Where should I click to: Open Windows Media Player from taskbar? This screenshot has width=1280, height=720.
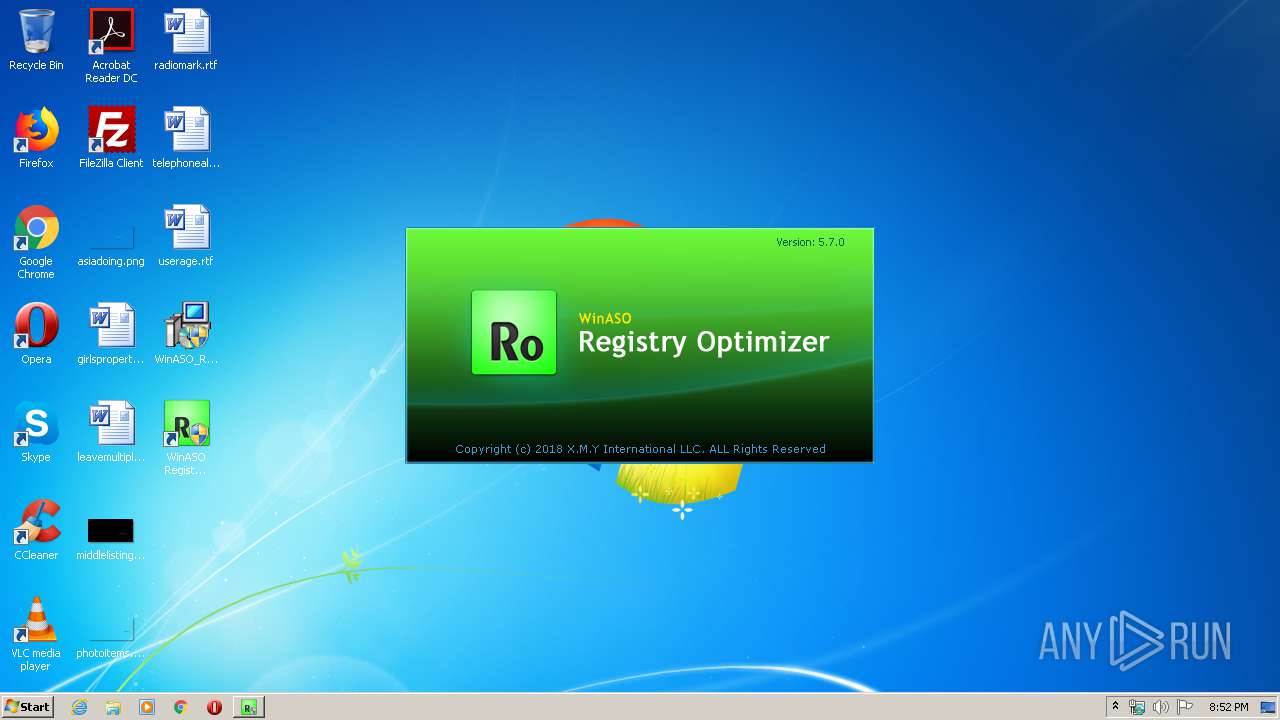(147, 707)
